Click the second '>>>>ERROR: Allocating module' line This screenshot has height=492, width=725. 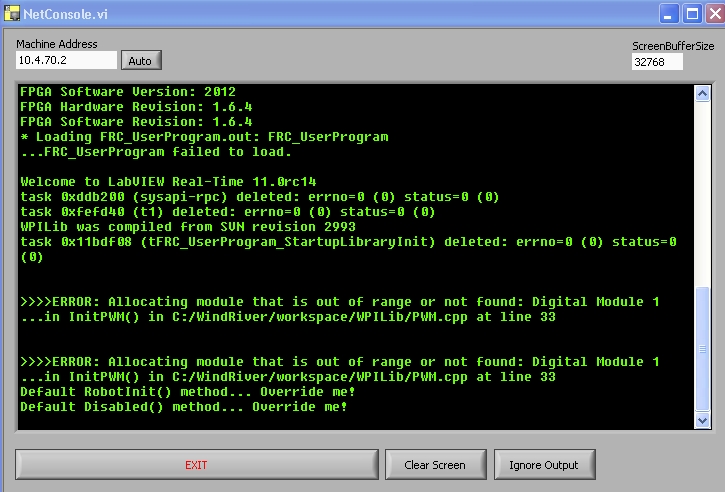[x=340, y=362]
